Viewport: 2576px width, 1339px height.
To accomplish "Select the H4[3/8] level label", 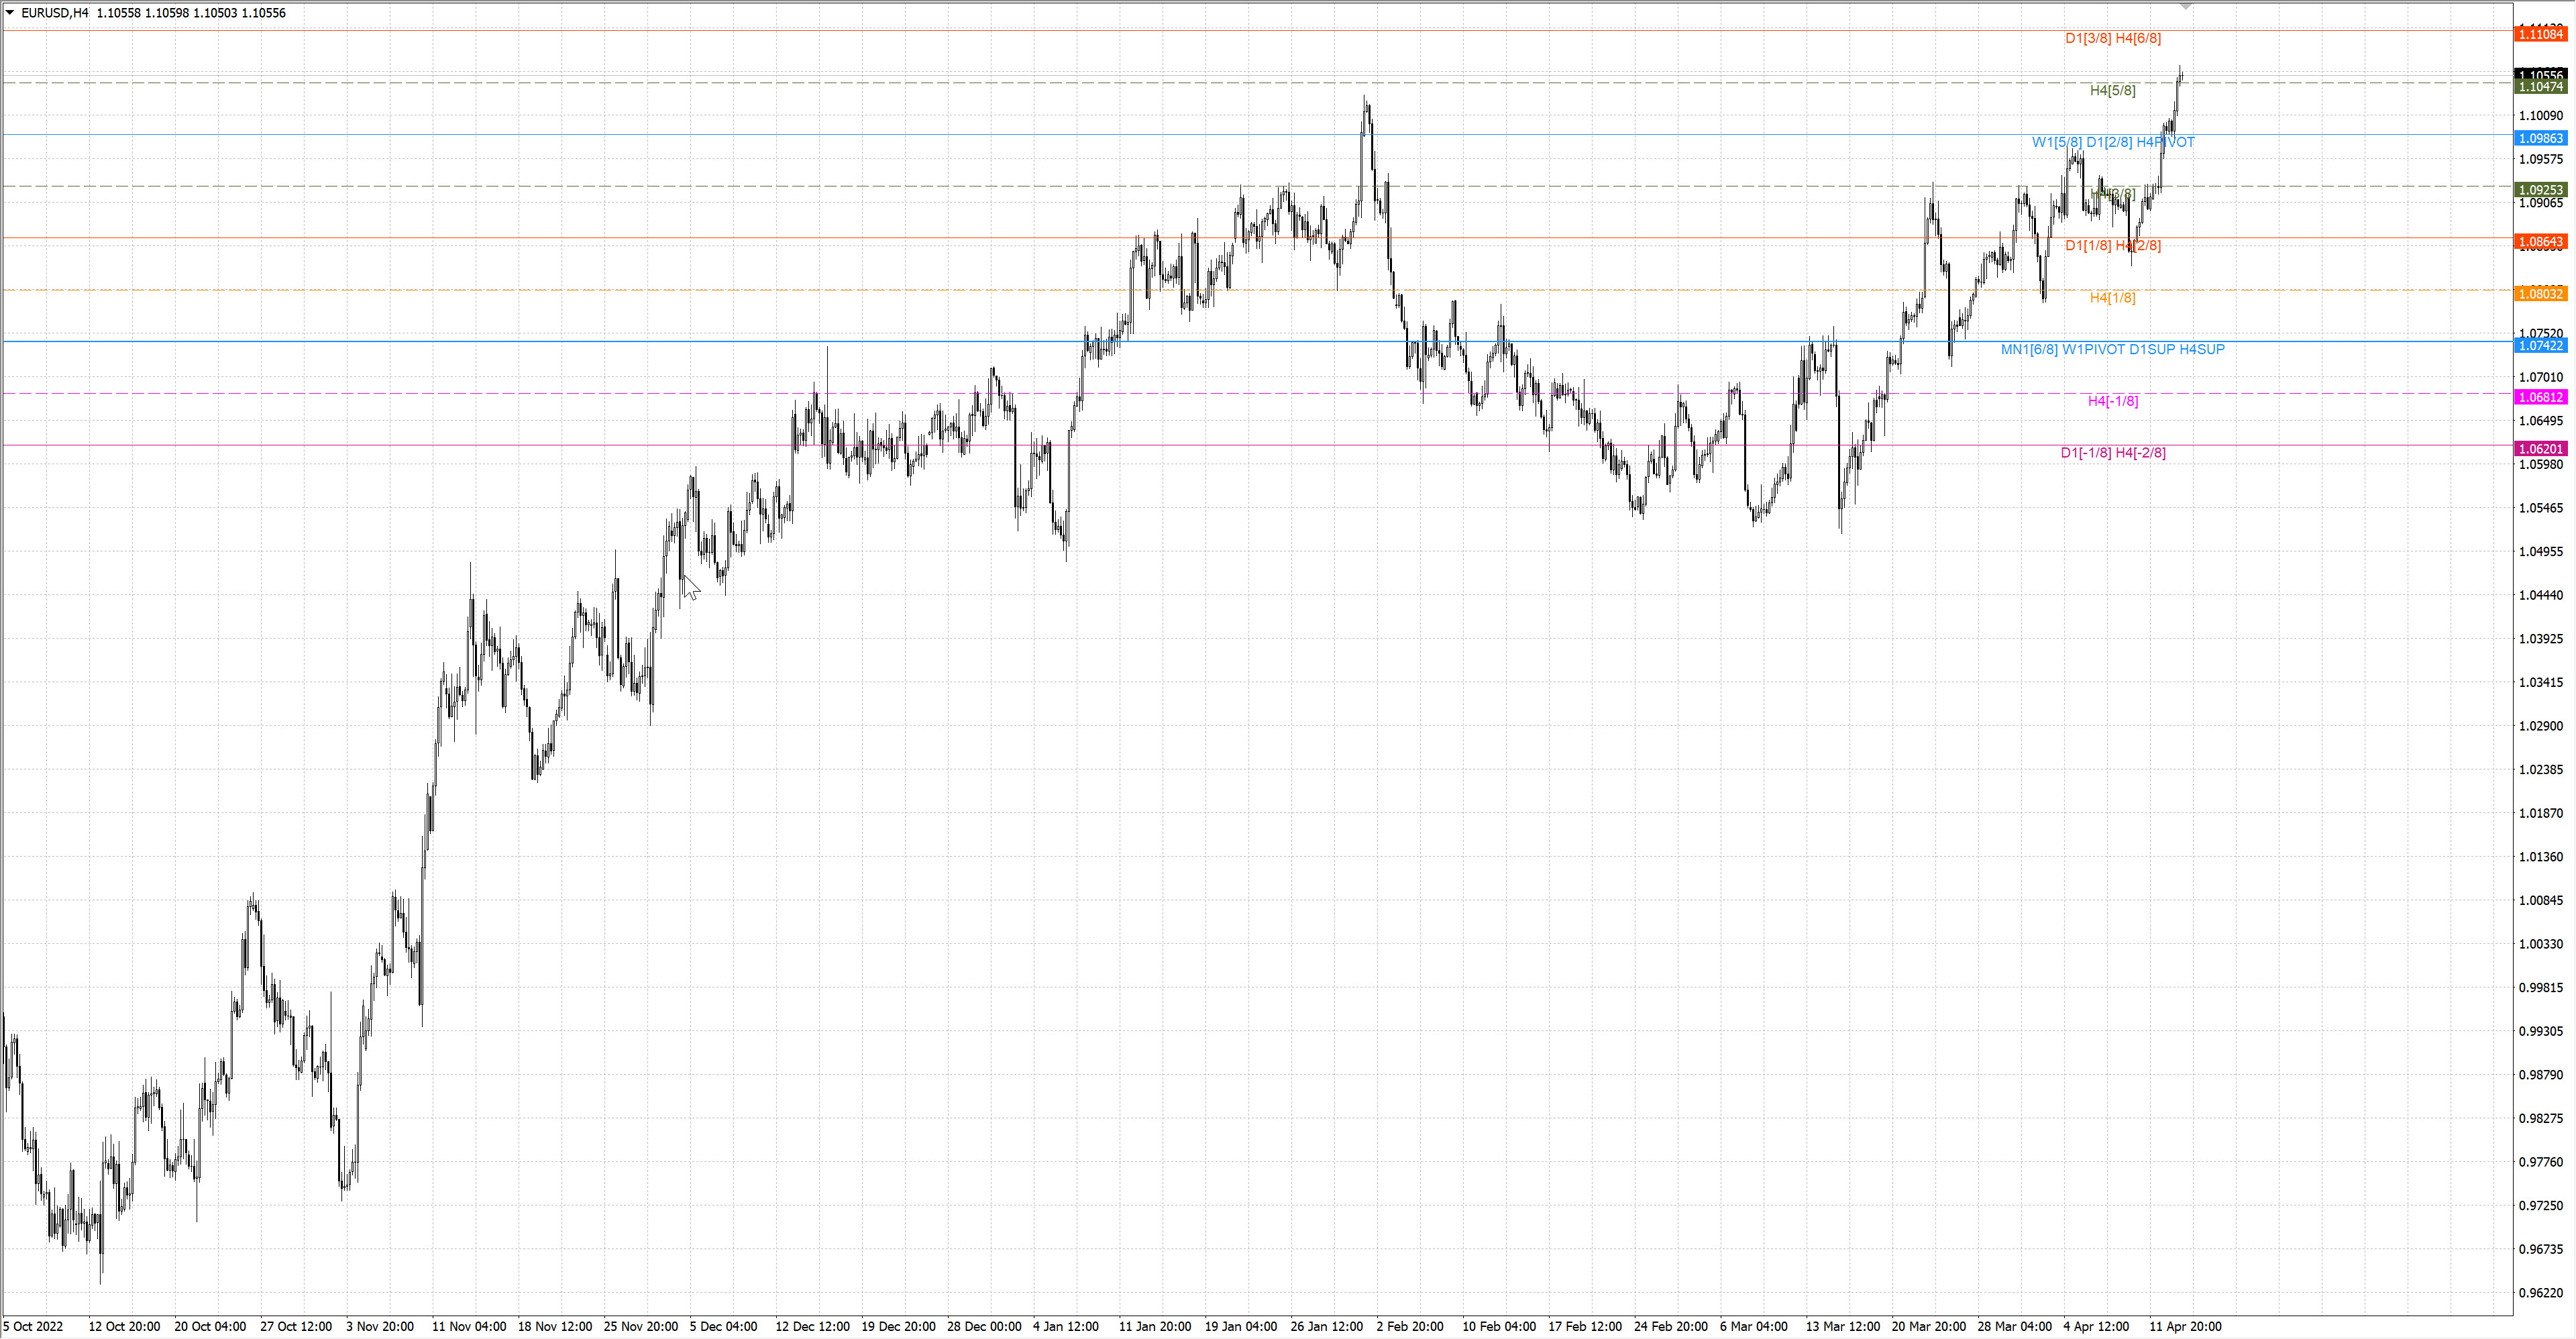I will [x=2113, y=194].
